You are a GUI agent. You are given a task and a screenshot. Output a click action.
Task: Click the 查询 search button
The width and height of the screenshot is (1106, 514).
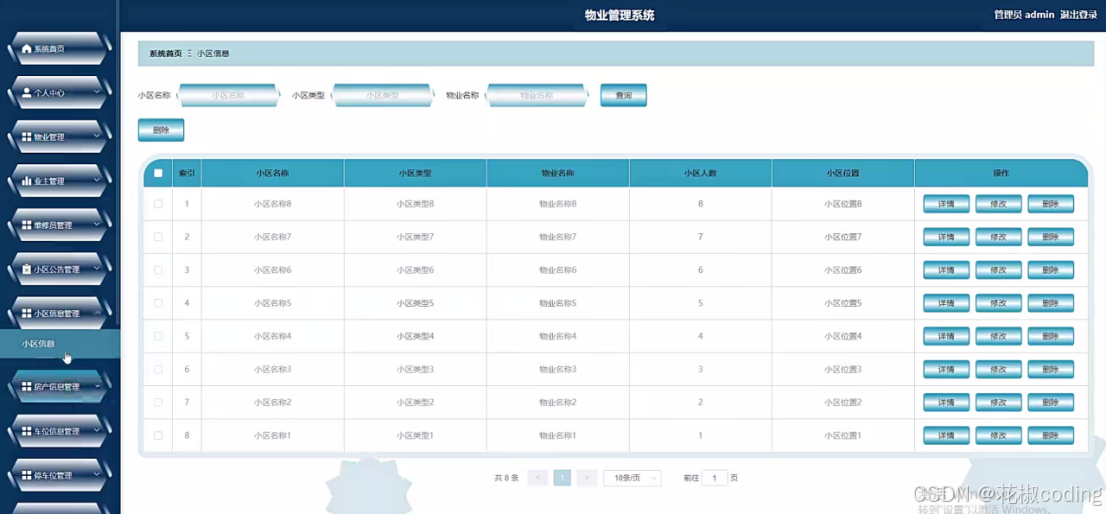pyautogui.click(x=624, y=95)
